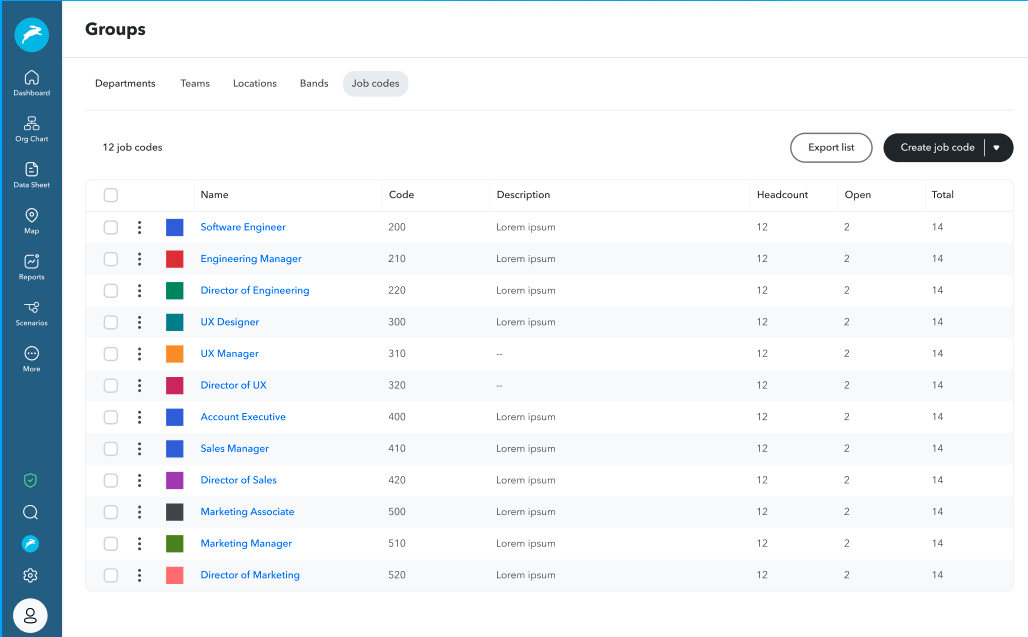
Task: Open the Dashboard from sidebar
Action: (x=31, y=83)
